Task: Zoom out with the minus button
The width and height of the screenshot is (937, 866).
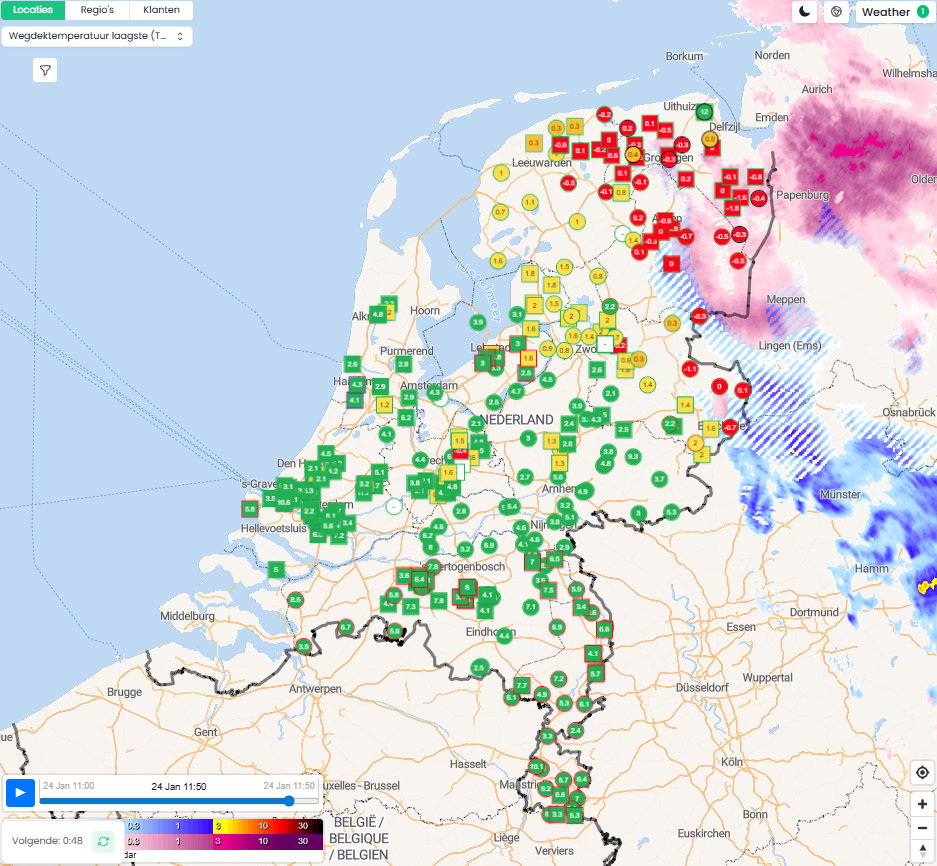Action: click(x=922, y=827)
